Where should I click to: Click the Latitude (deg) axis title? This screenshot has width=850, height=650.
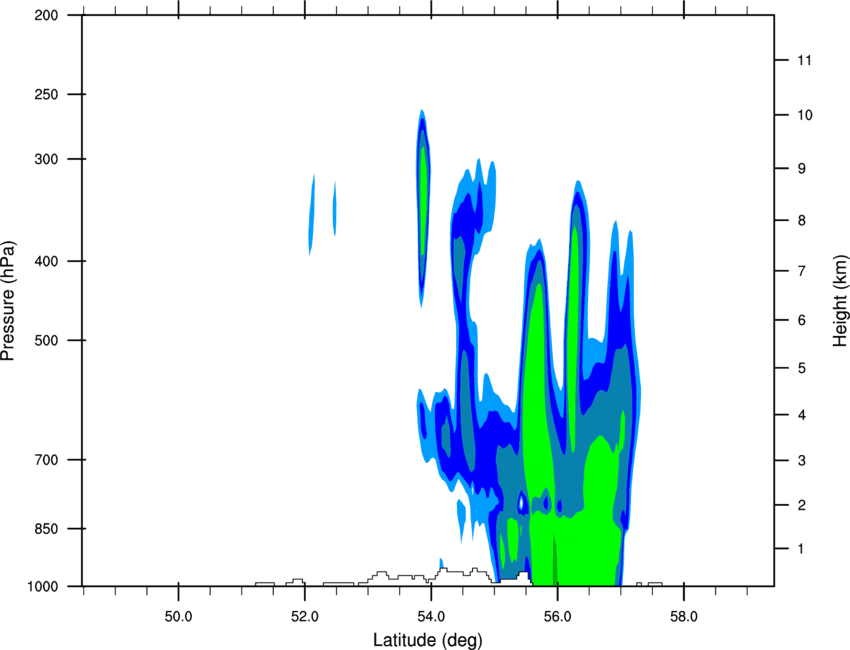coord(429,639)
